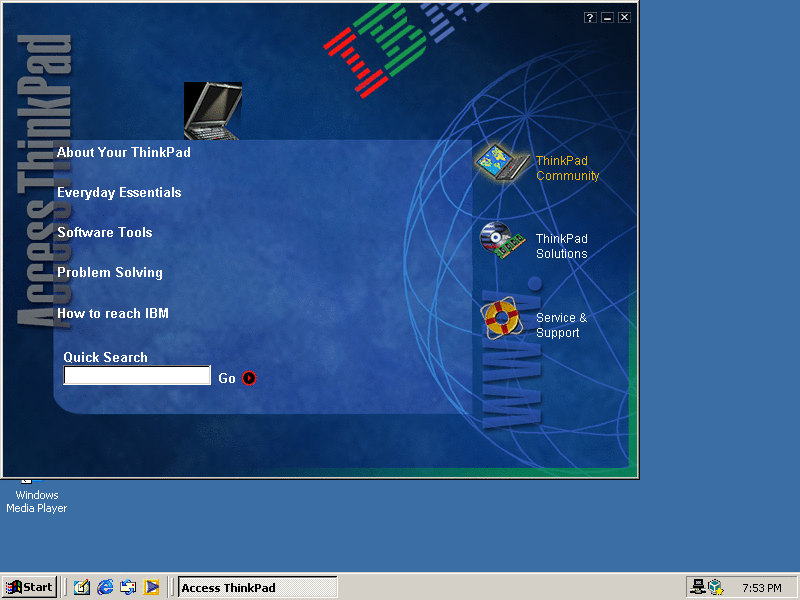Click the network computer tray icon
800x600 pixels.
698,588
